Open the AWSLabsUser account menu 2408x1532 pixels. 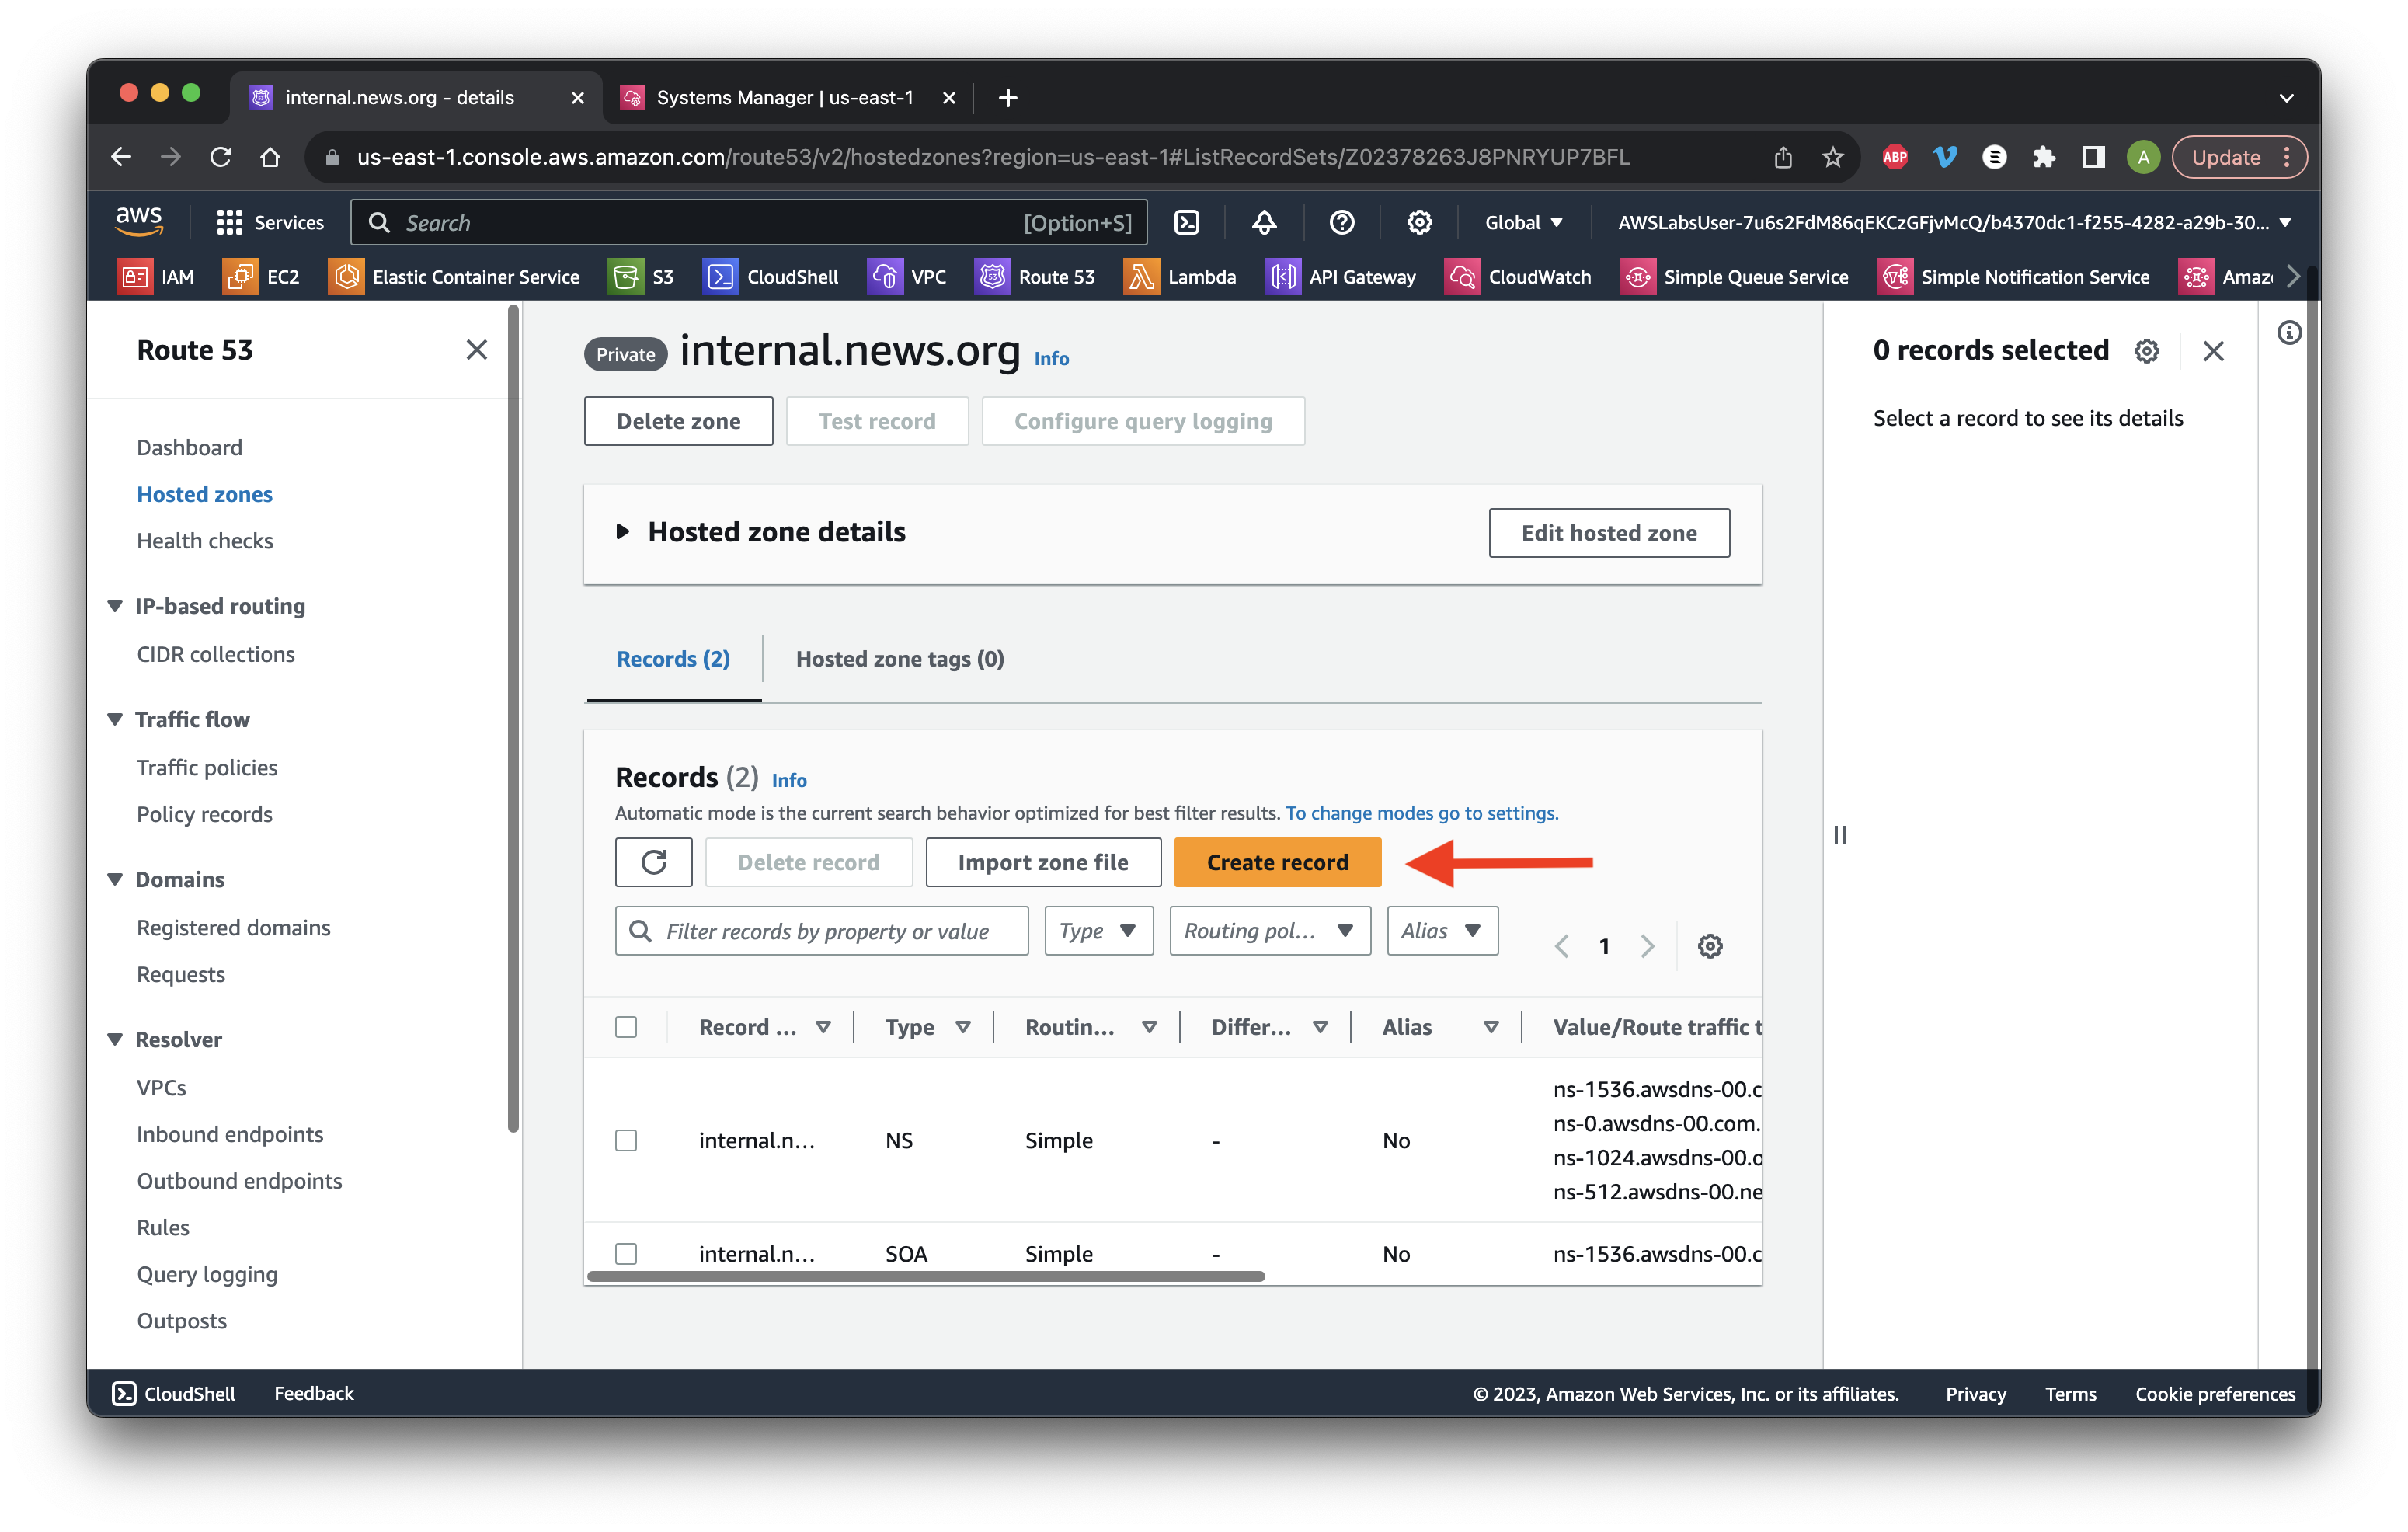pyautogui.click(x=1954, y=222)
